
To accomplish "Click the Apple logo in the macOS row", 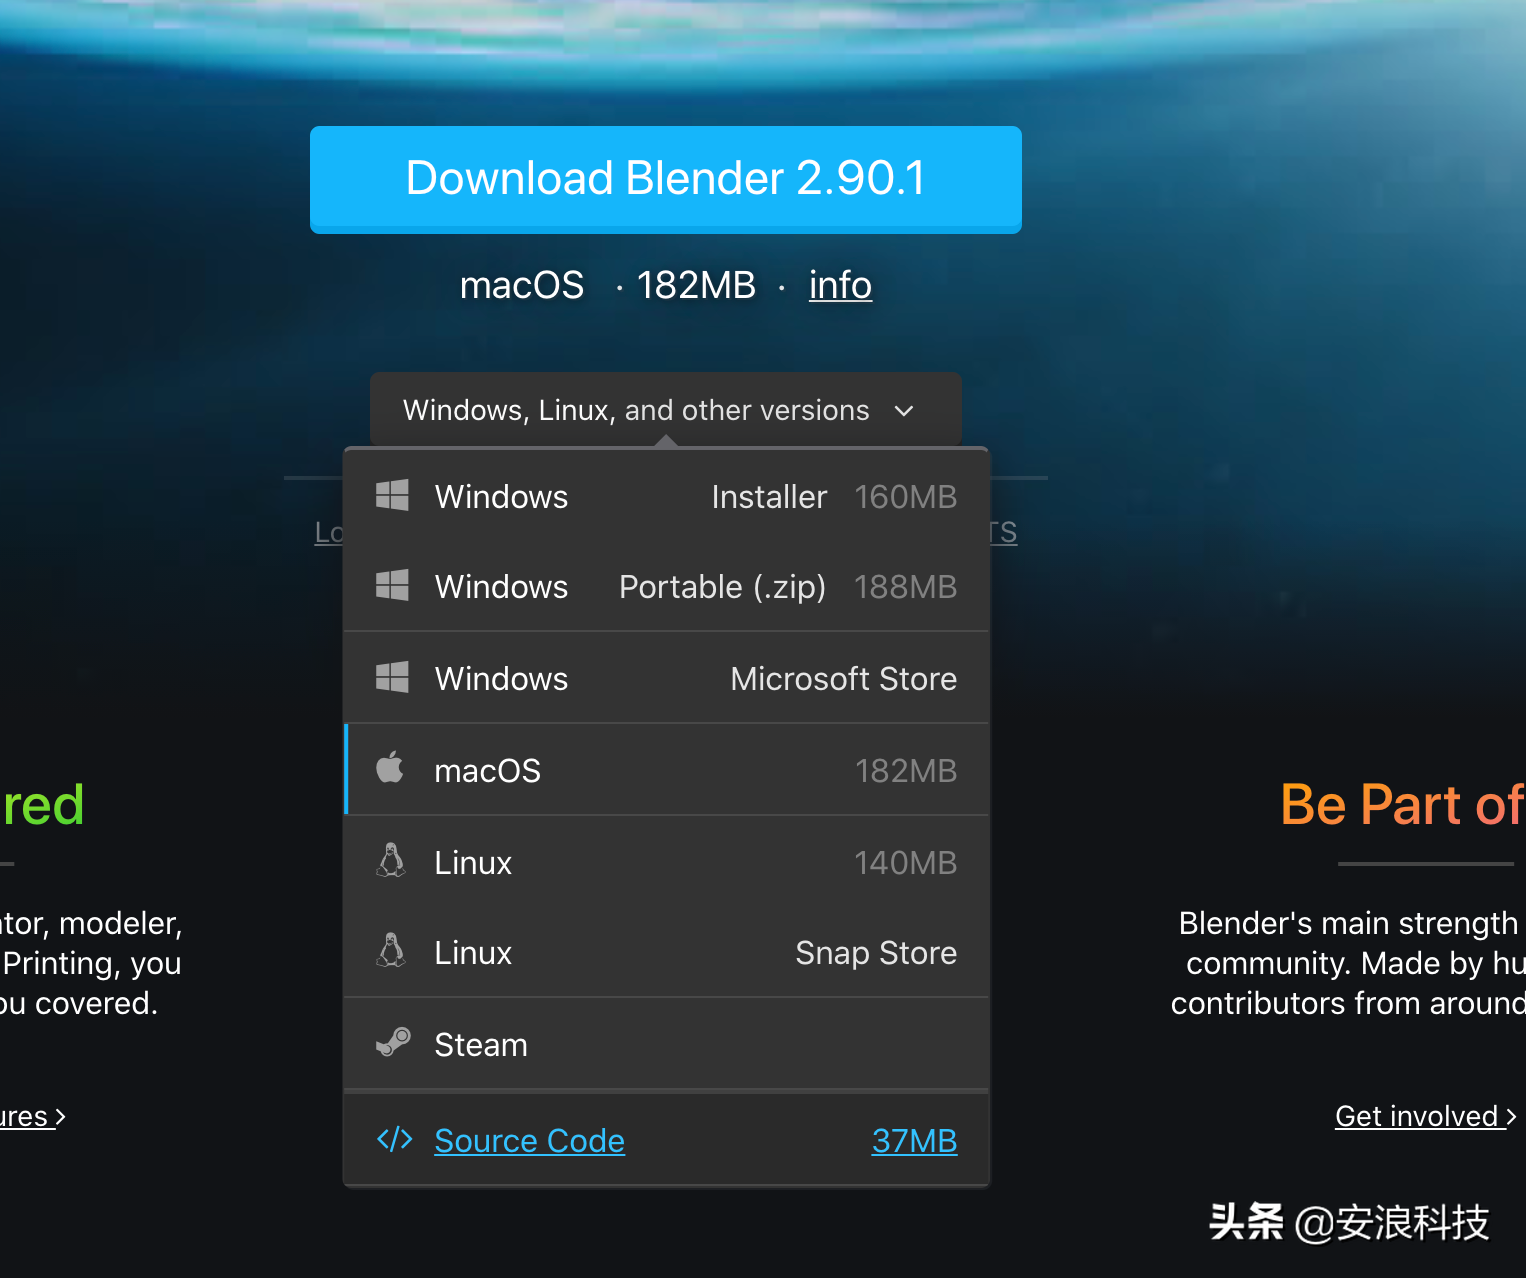I will click(390, 768).
